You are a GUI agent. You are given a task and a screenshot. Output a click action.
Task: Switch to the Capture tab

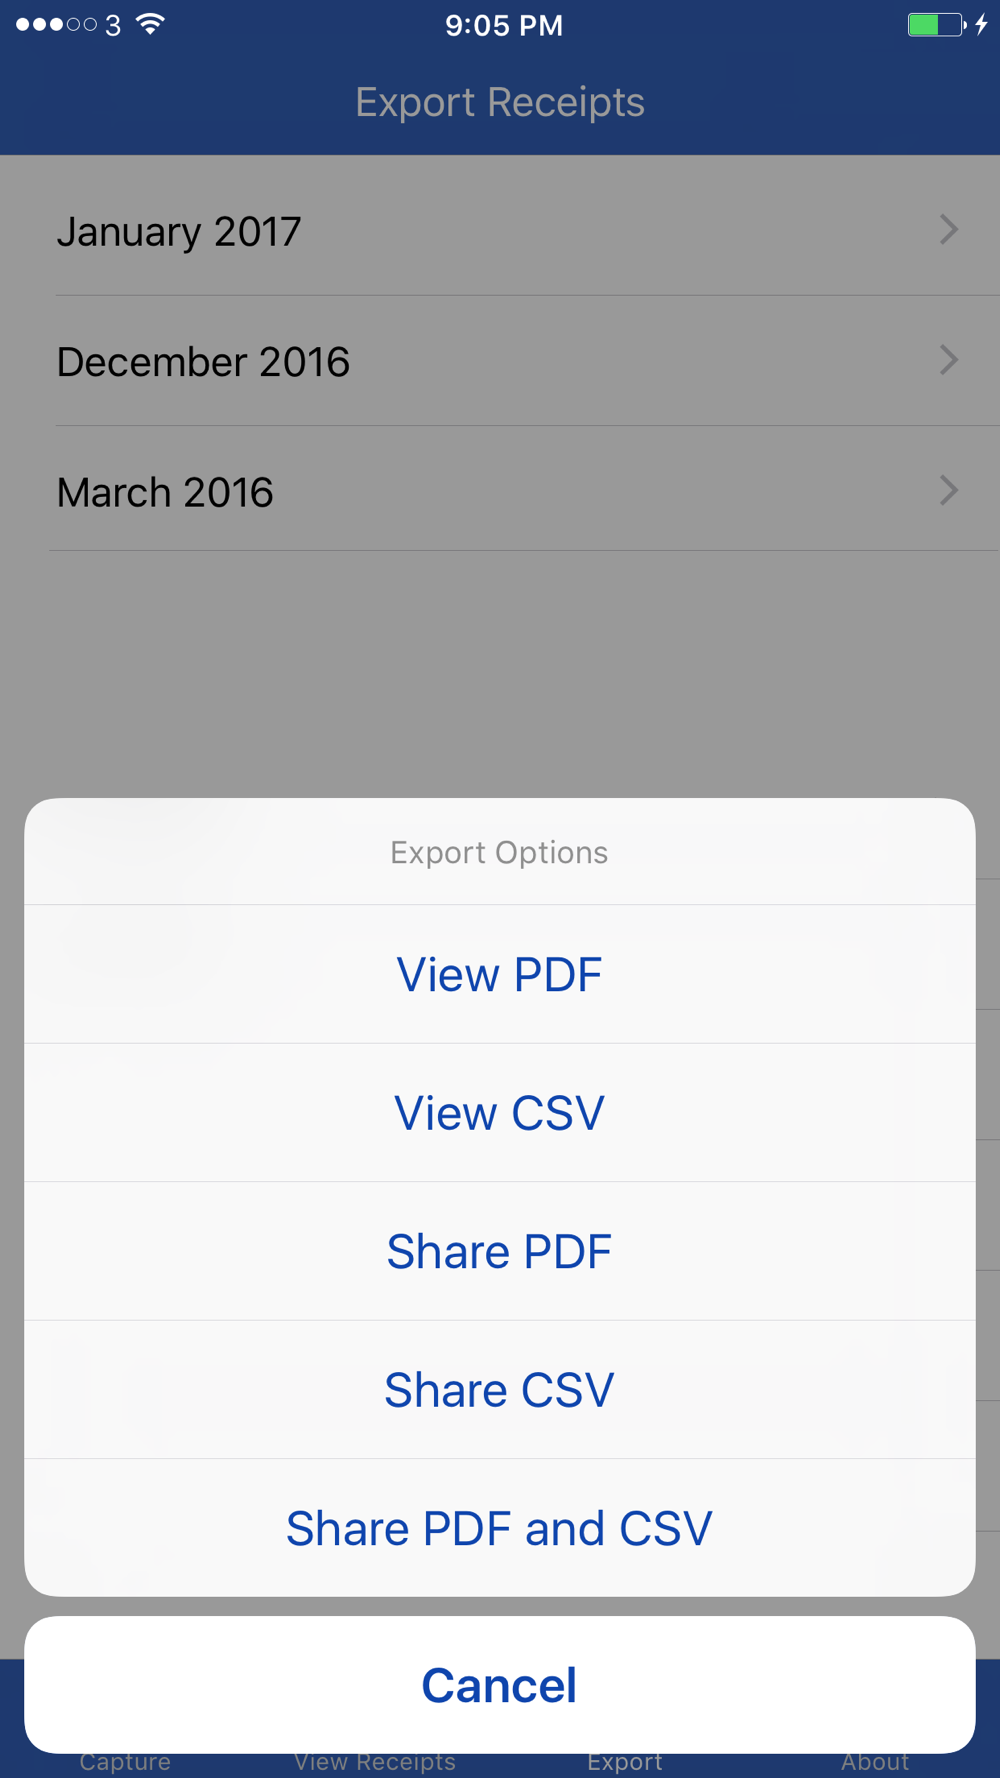pos(125,1762)
